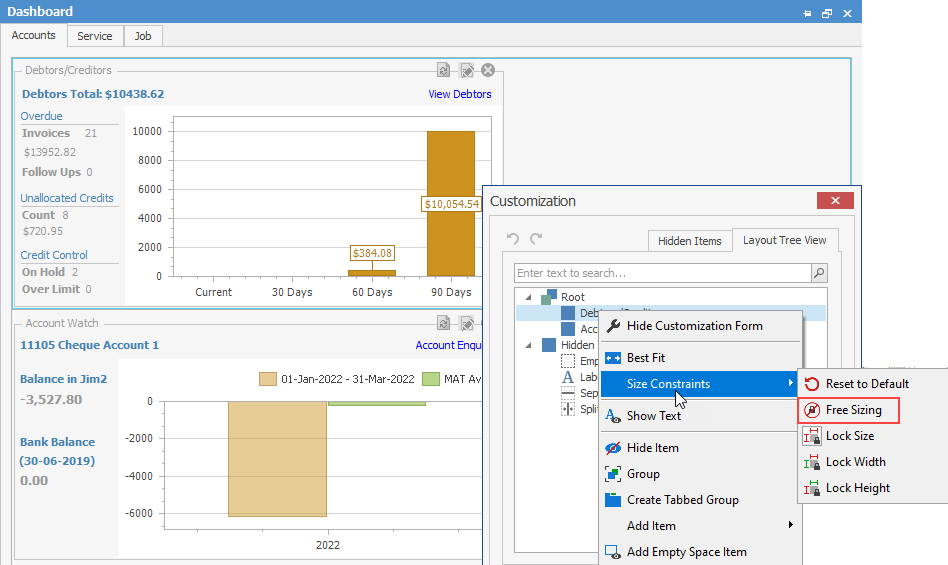Click the Enter text to search field
The width and height of the screenshot is (948, 565).
660,273
